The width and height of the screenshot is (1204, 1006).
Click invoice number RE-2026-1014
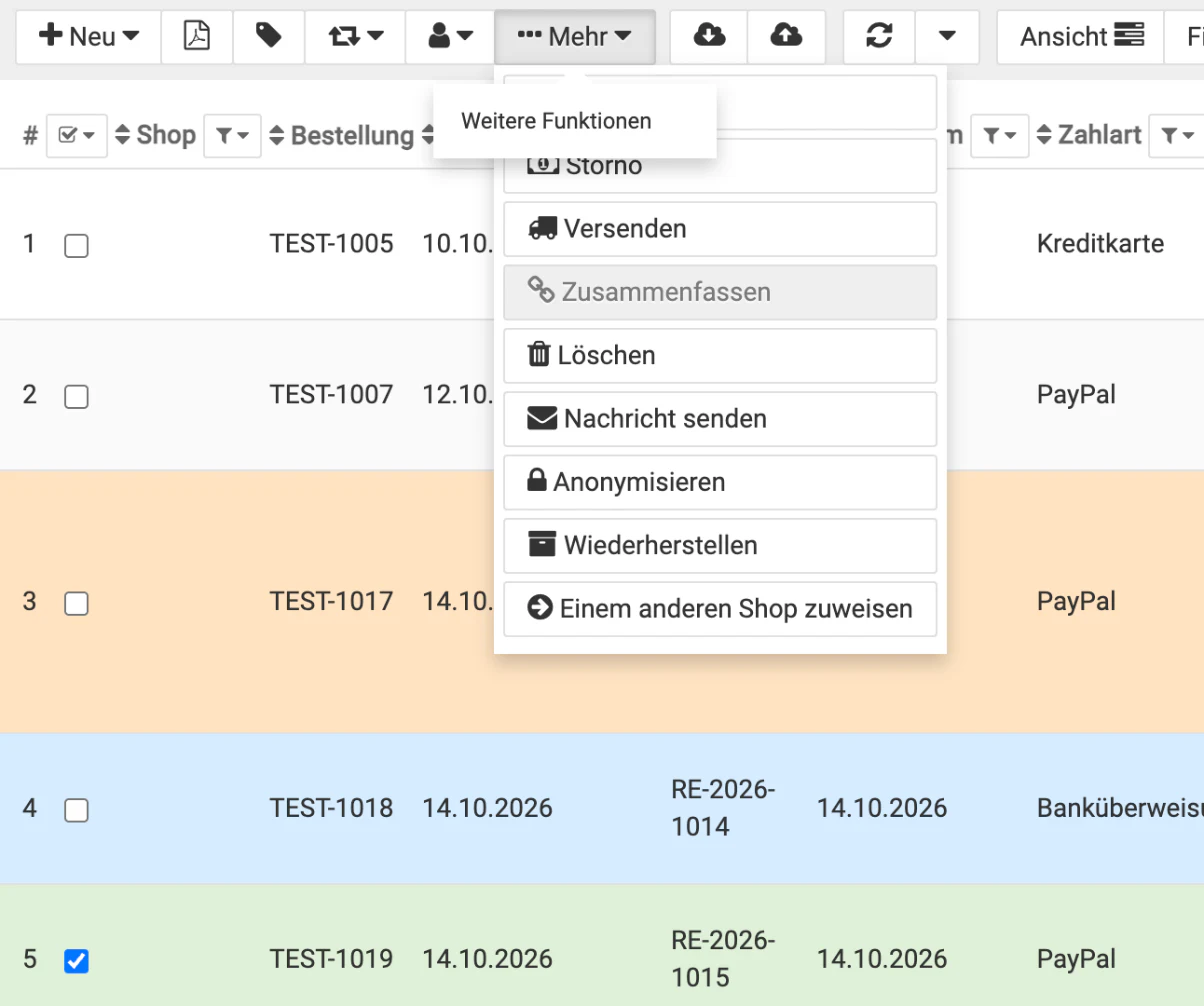click(x=723, y=808)
